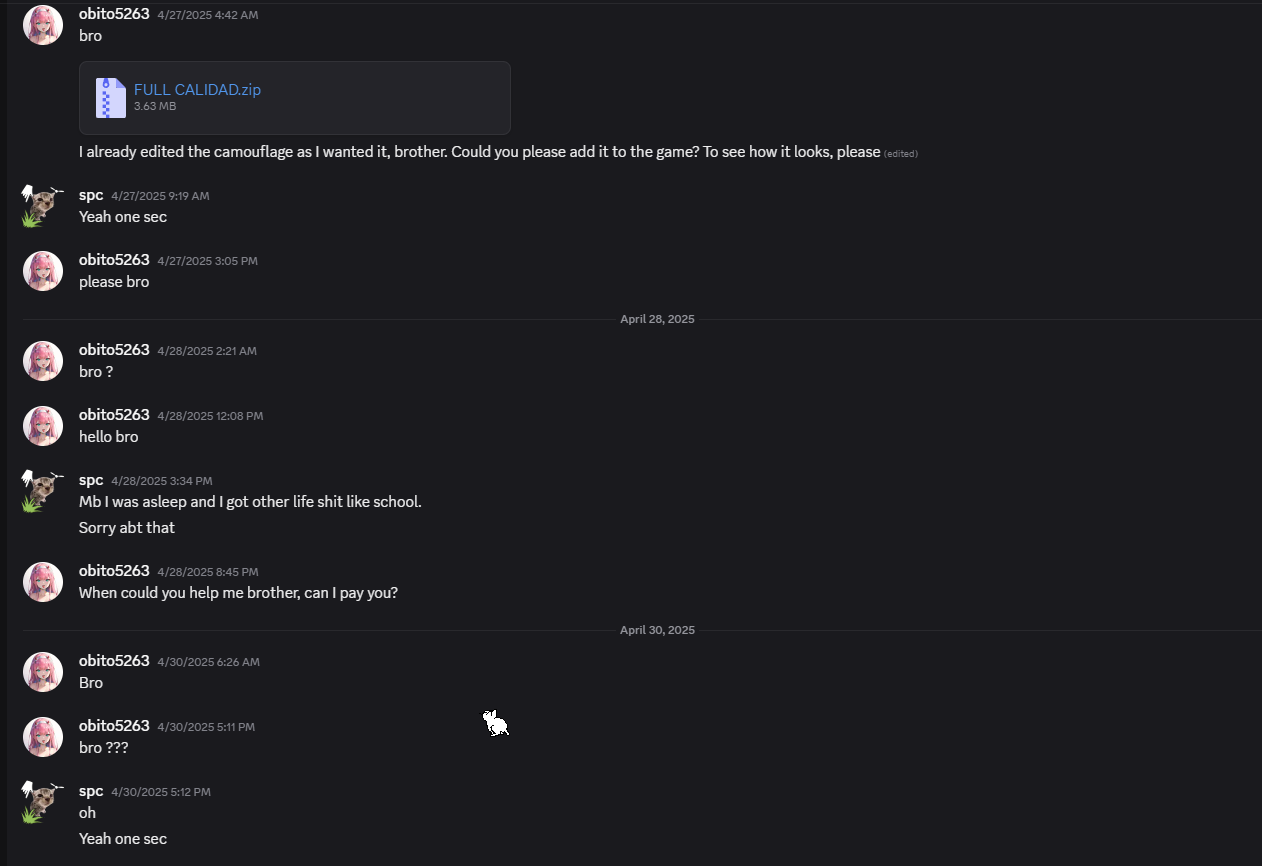The image size is (1262, 866).
Task: Click the "(edited)" label on the camouflage message
Action: (x=901, y=153)
